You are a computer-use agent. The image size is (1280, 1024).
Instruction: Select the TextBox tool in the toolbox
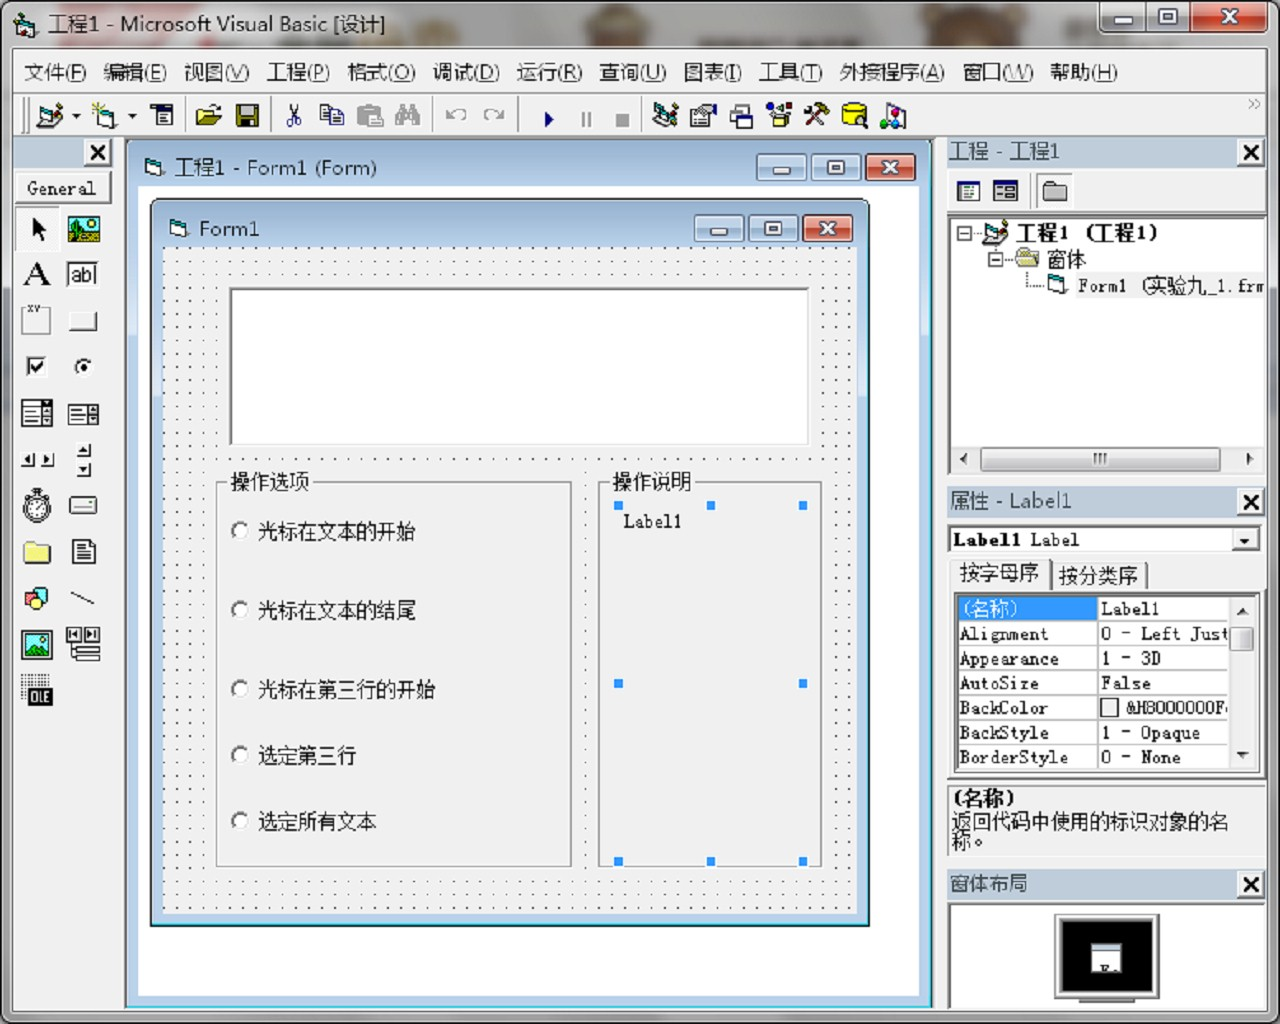pyautogui.click(x=83, y=275)
